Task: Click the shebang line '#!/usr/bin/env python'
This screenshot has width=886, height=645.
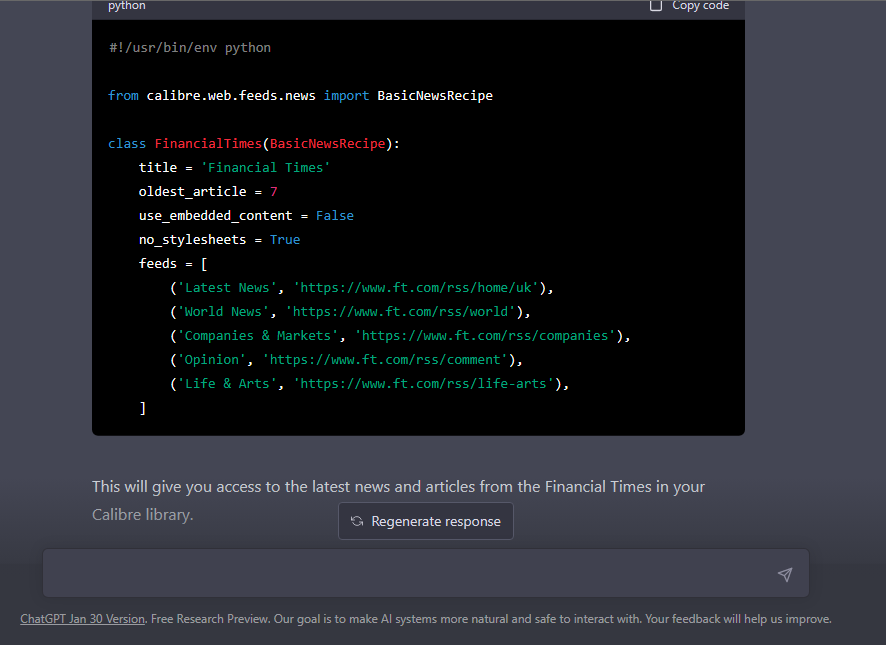Action: pyautogui.click(x=190, y=48)
